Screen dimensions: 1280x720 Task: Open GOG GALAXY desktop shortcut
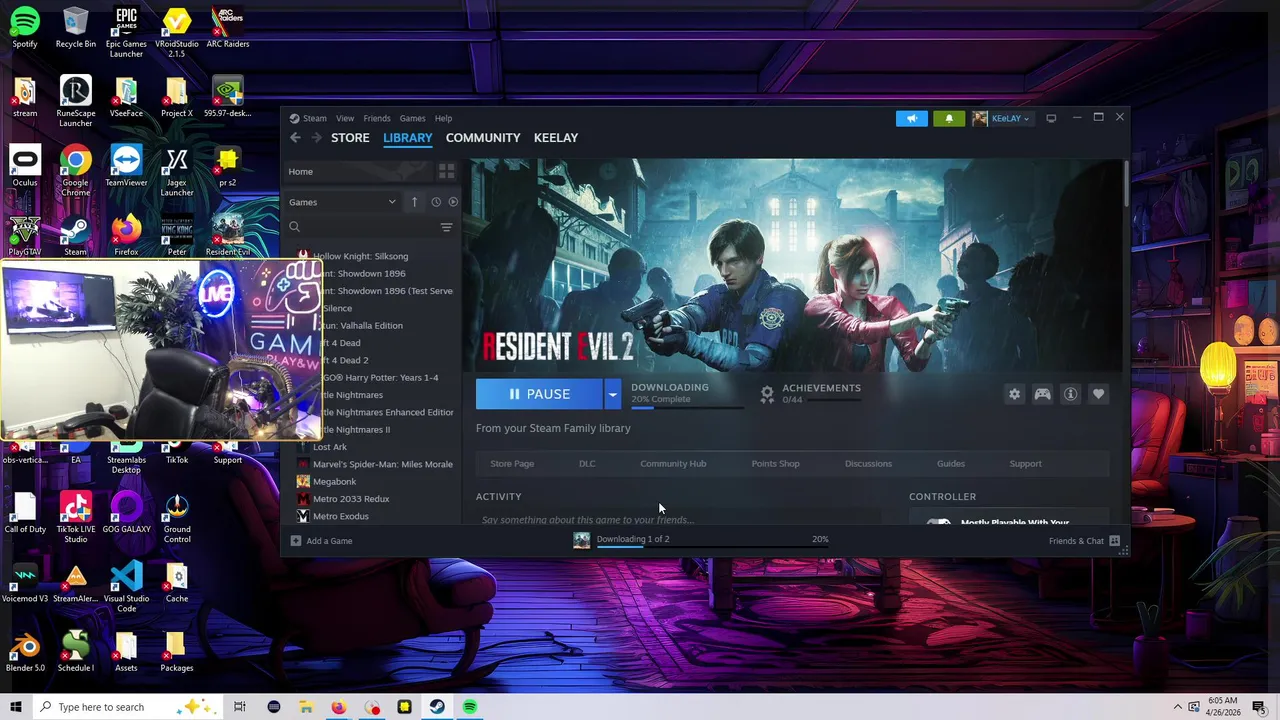pos(126,512)
